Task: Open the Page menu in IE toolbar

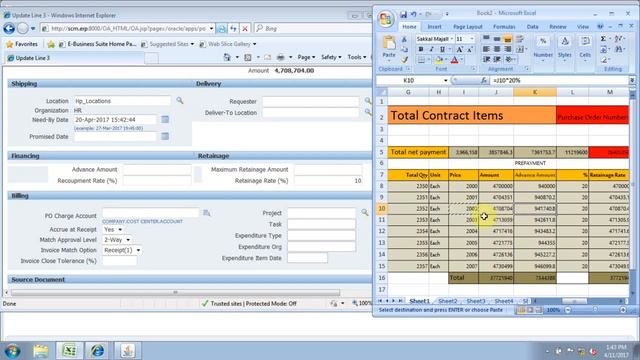Action: click(x=306, y=57)
